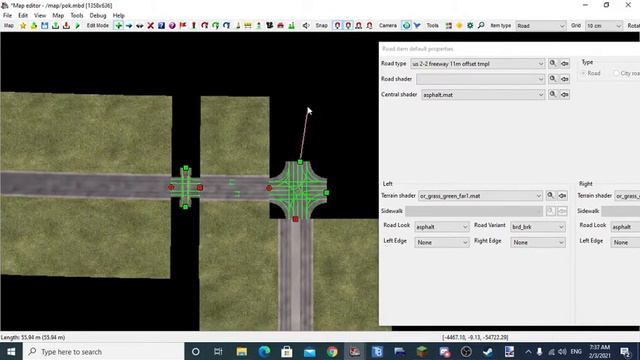Open the File menu
The width and height of the screenshot is (640, 360).
click(7, 16)
